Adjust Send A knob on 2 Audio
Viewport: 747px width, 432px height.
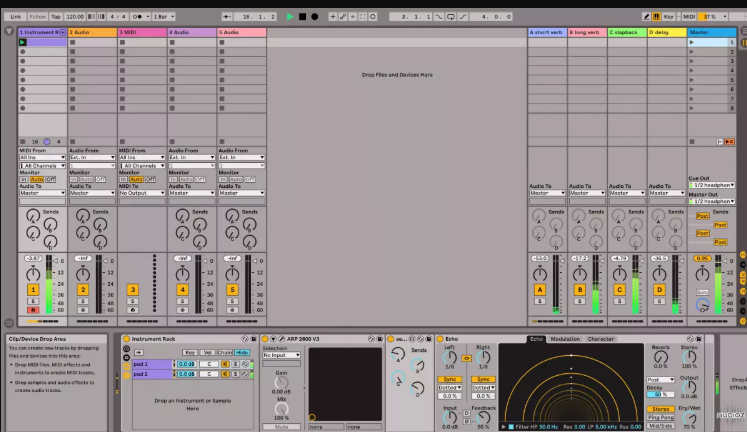pos(83,216)
